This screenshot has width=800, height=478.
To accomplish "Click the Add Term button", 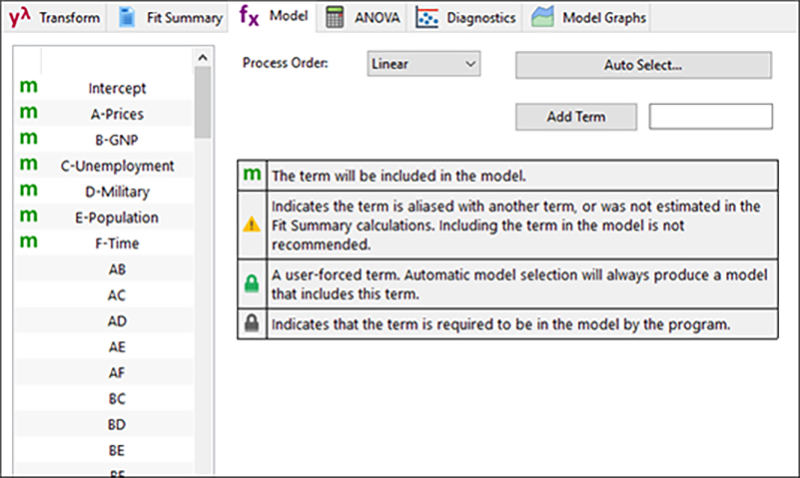I will [576, 116].
